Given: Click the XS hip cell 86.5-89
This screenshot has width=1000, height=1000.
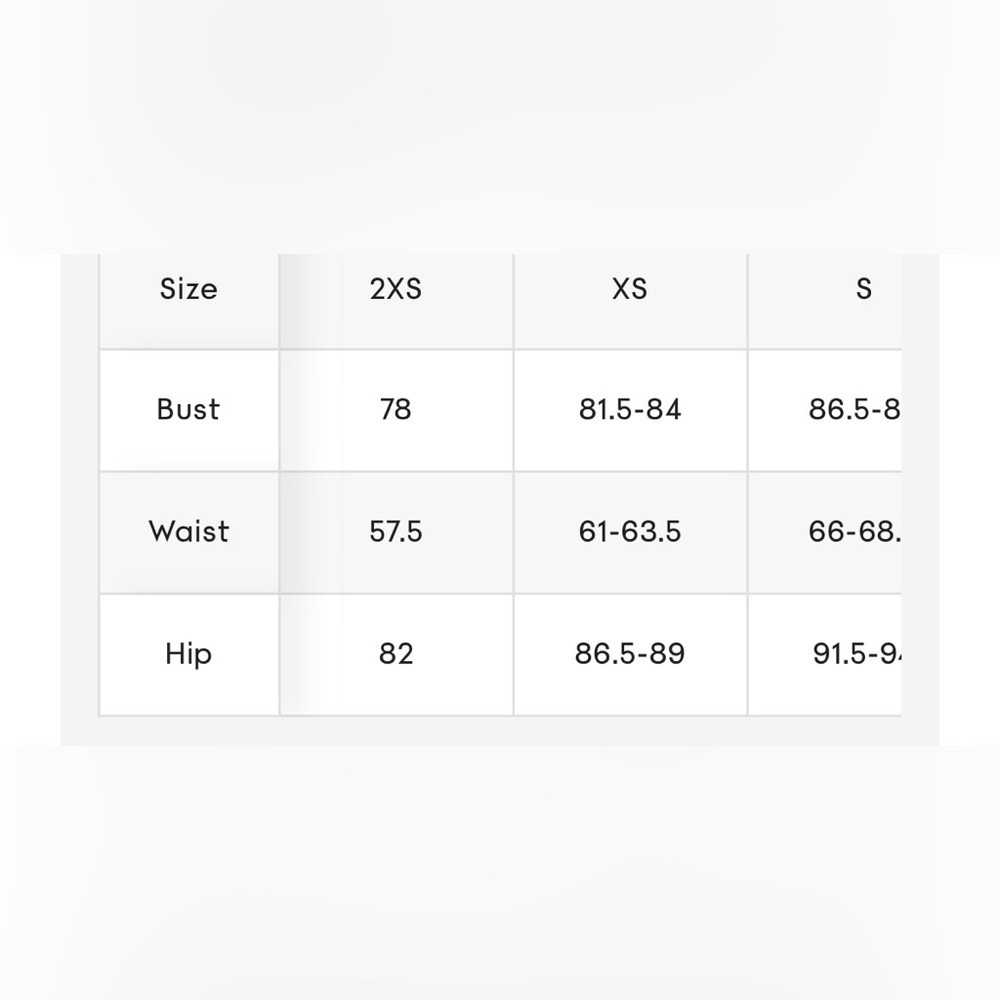Looking at the screenshot, I should point(630,654).
